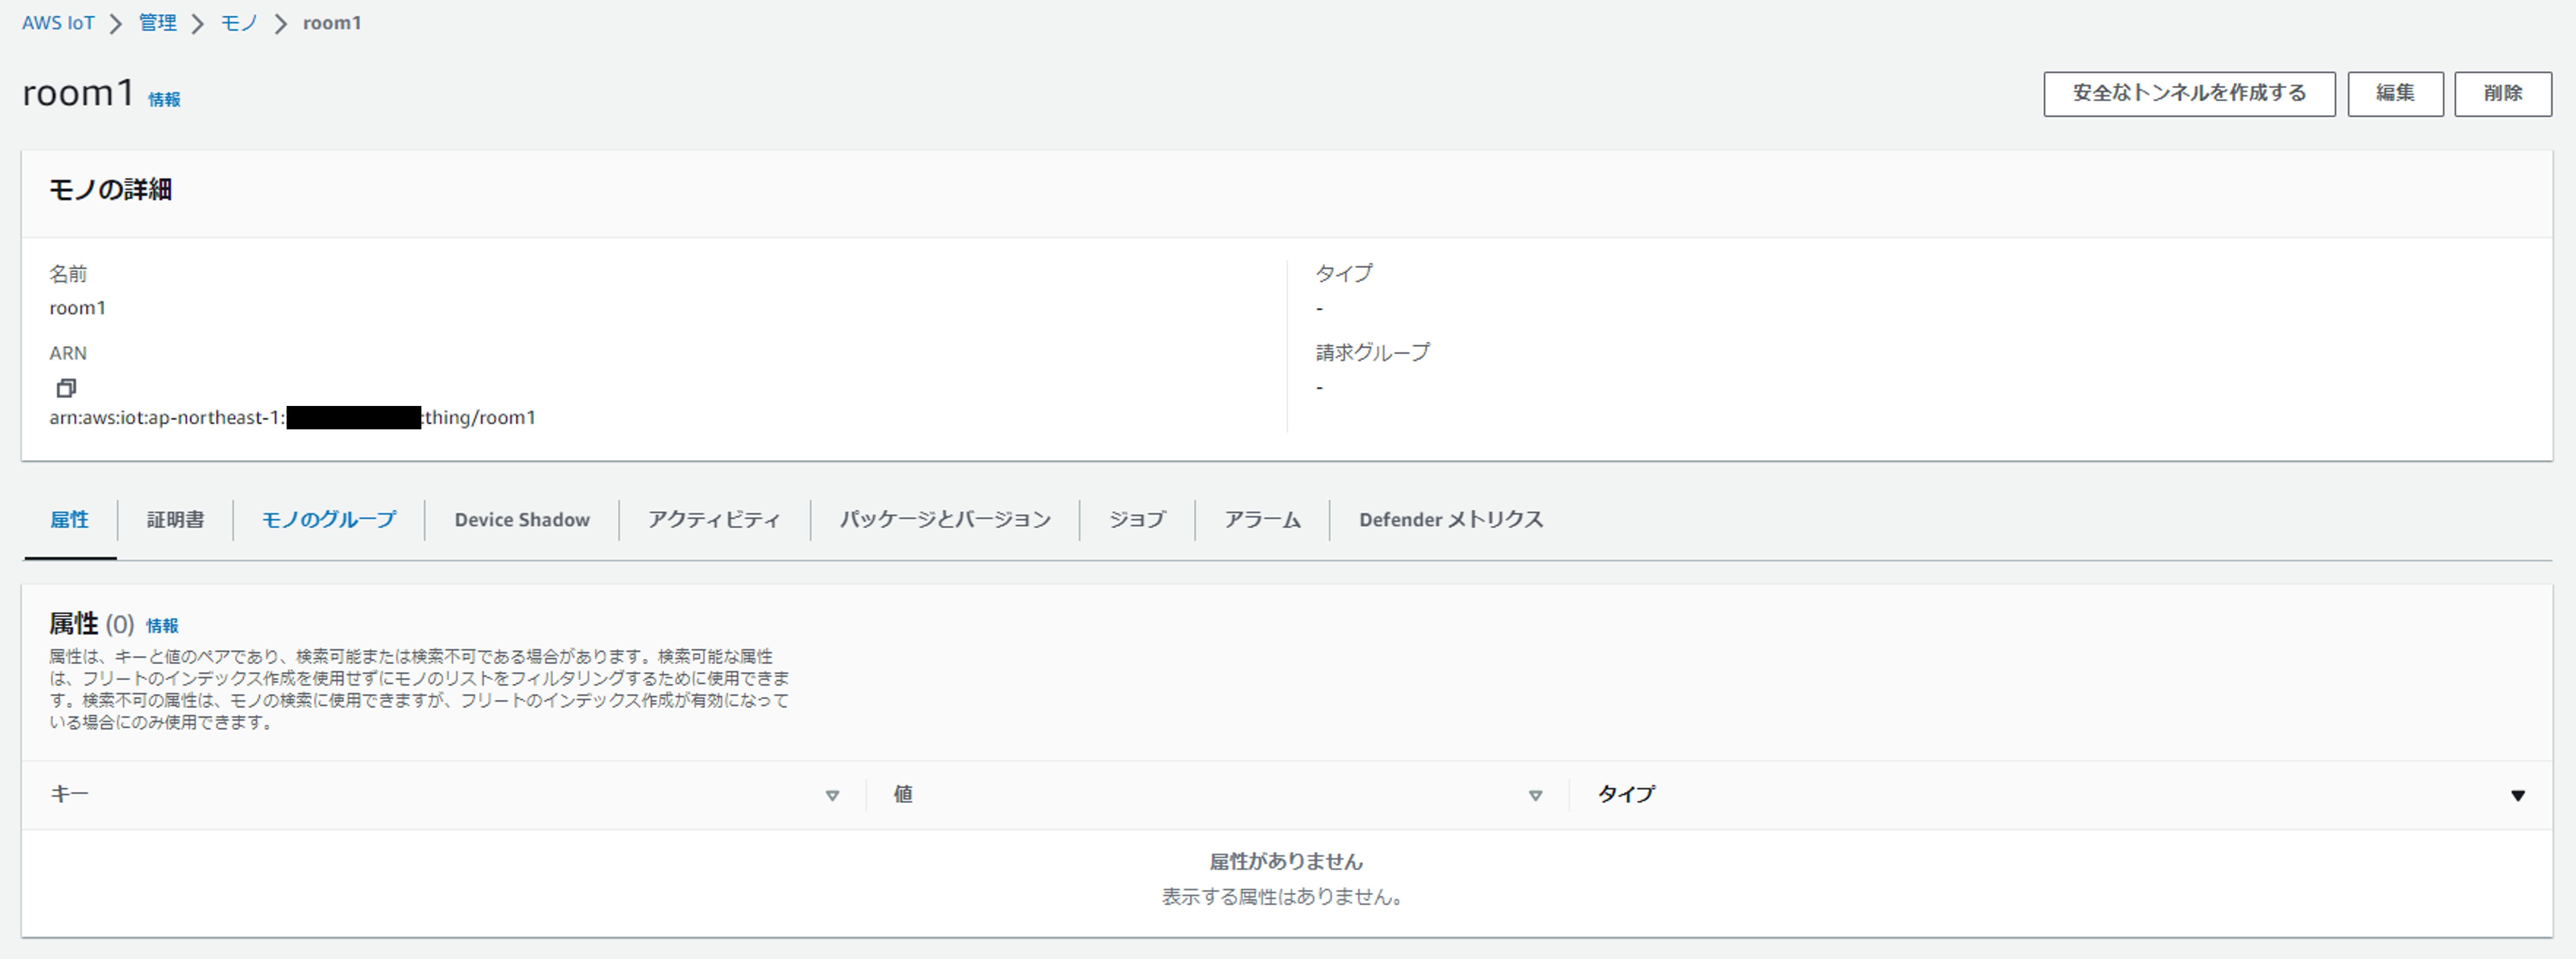Open the アラーム tab
The height and width of the screenshot is (959, 2576).
coord(1262,520)
